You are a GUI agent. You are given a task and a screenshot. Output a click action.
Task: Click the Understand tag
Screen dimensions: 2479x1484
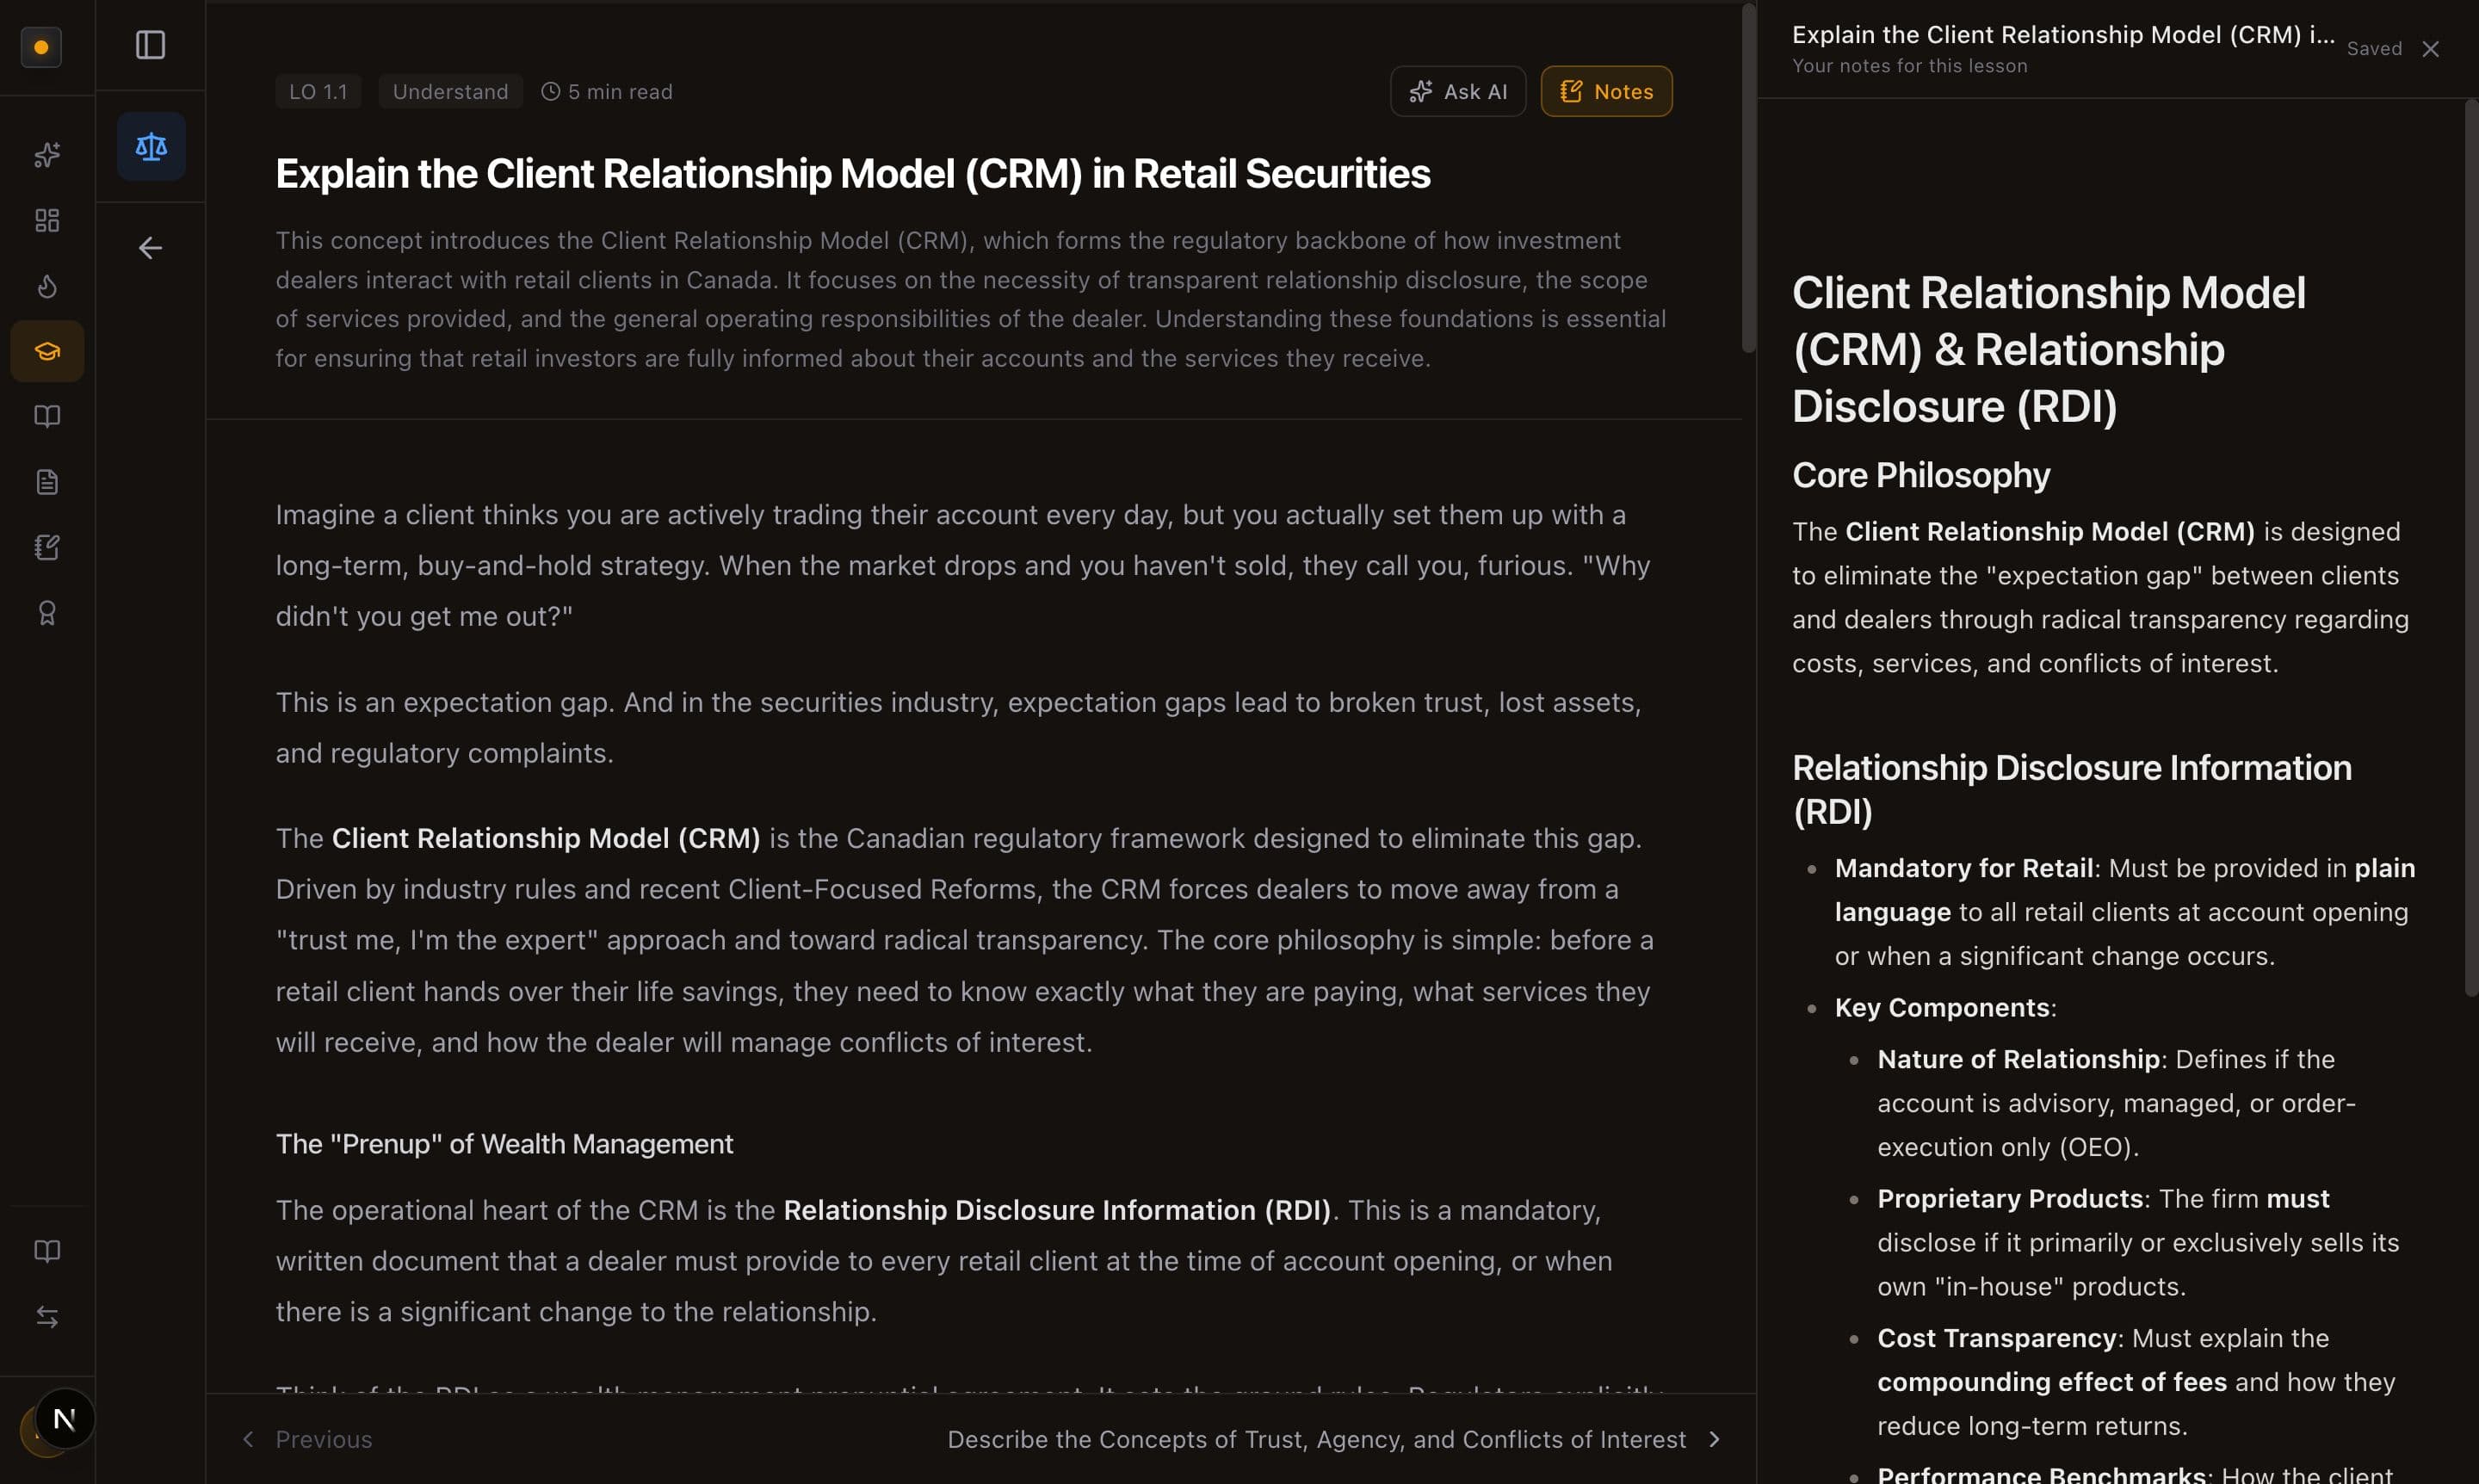(x=450, y=92)
